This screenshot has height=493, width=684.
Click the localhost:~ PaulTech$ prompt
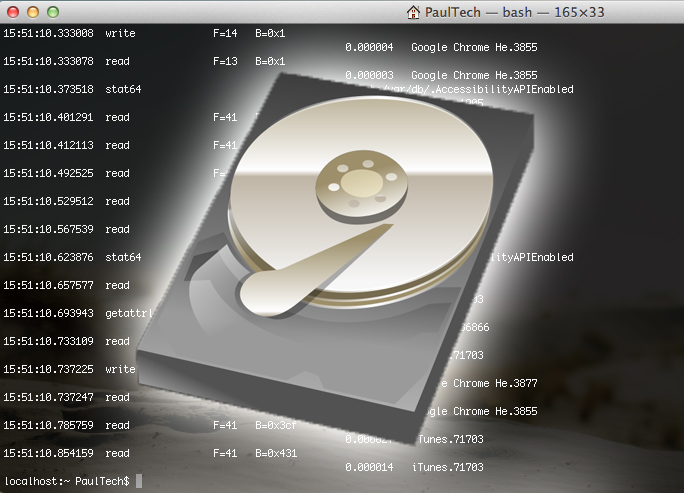coord(66,481)
